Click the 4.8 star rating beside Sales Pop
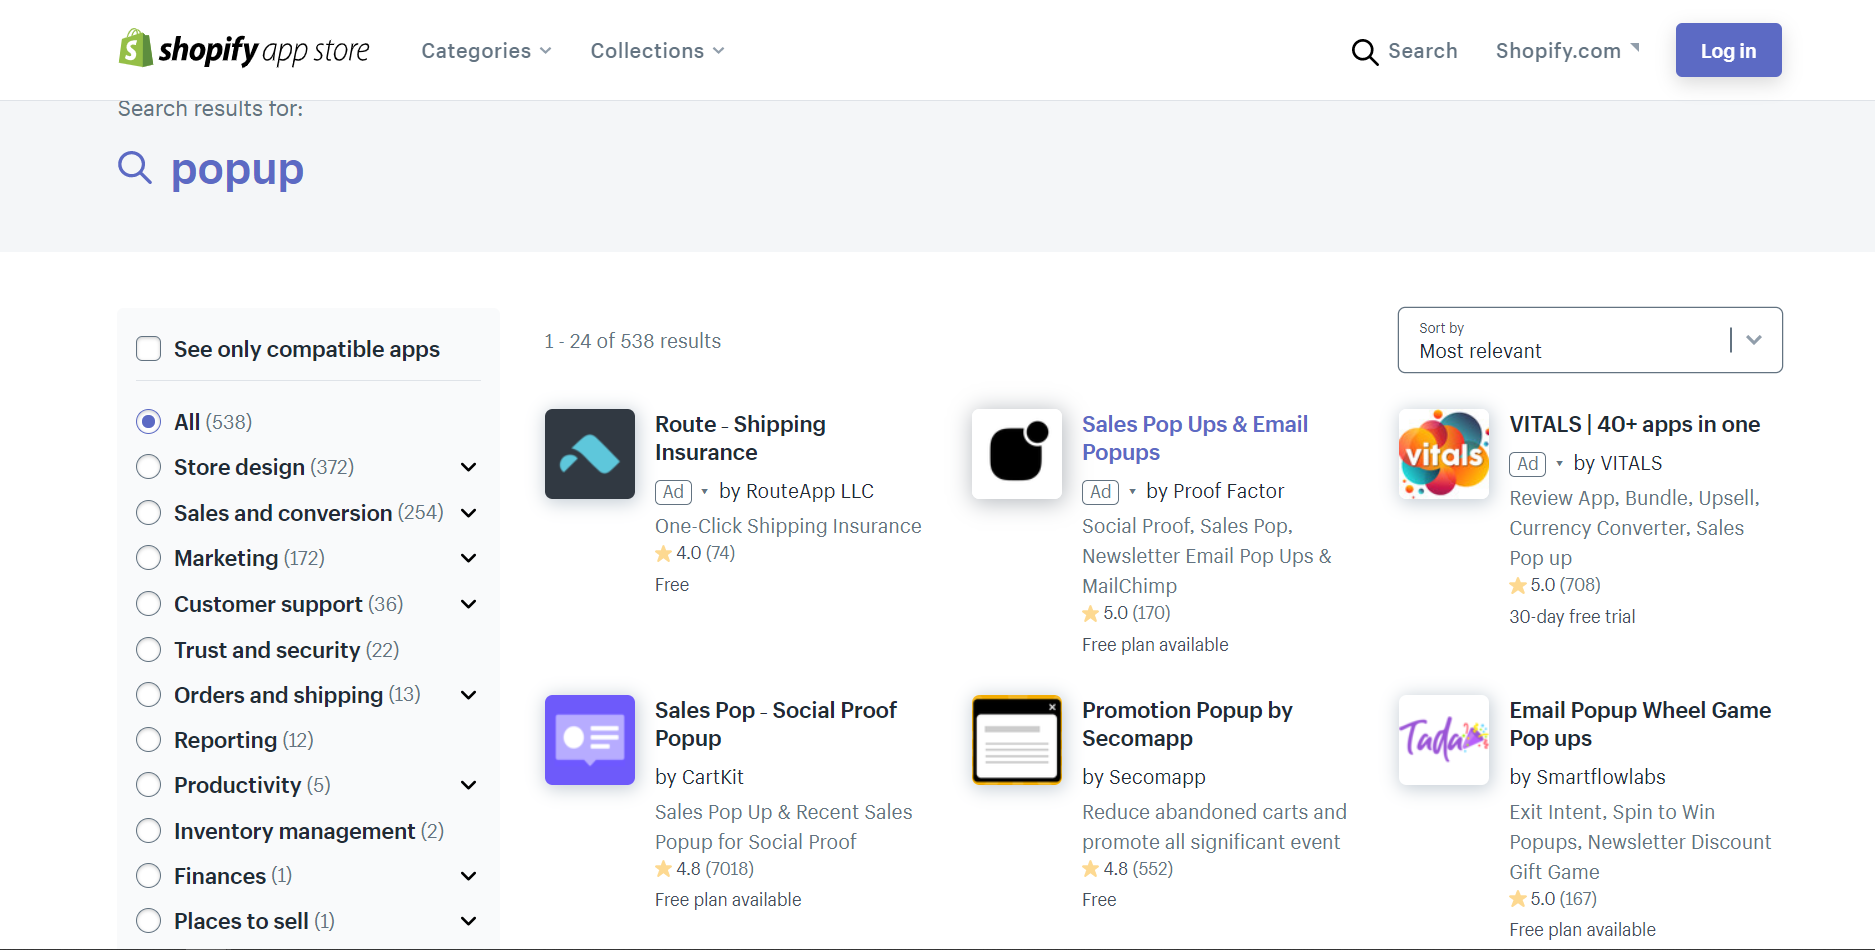This screenshot has height=950, width=1875. tap(704, 868)
